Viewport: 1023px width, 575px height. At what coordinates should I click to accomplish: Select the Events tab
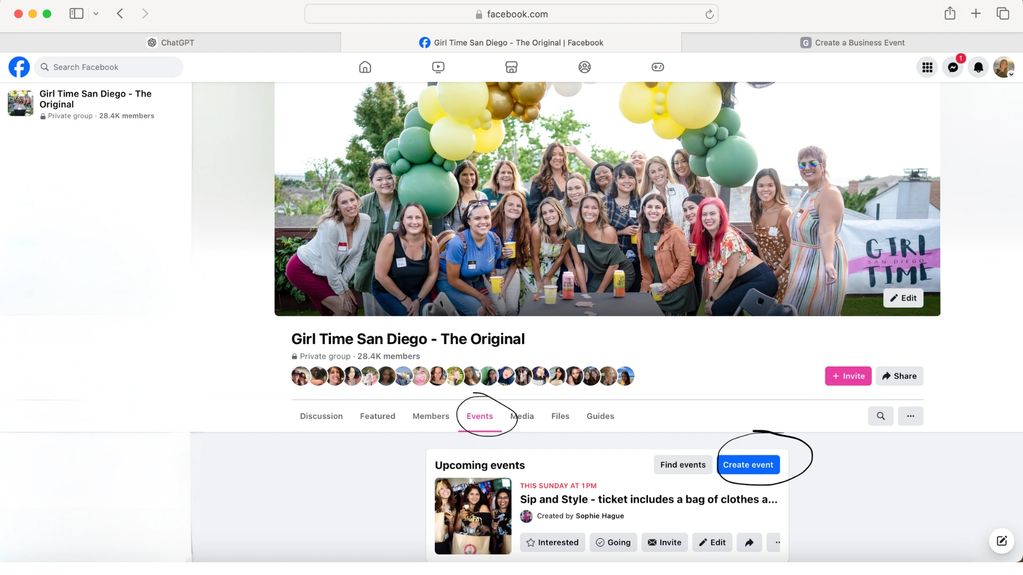pos(480,416)
